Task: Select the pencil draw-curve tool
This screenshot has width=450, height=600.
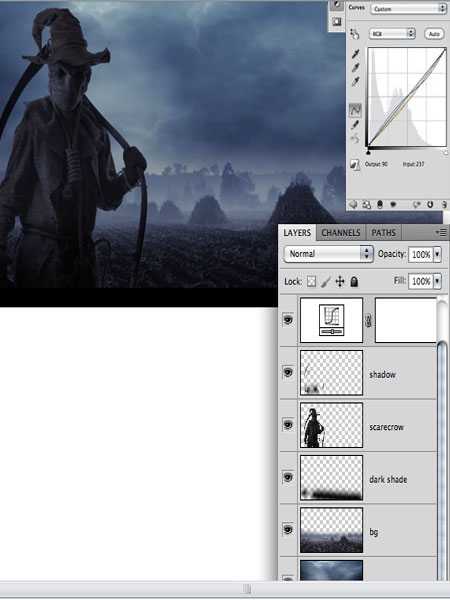Action: point(355,125)
